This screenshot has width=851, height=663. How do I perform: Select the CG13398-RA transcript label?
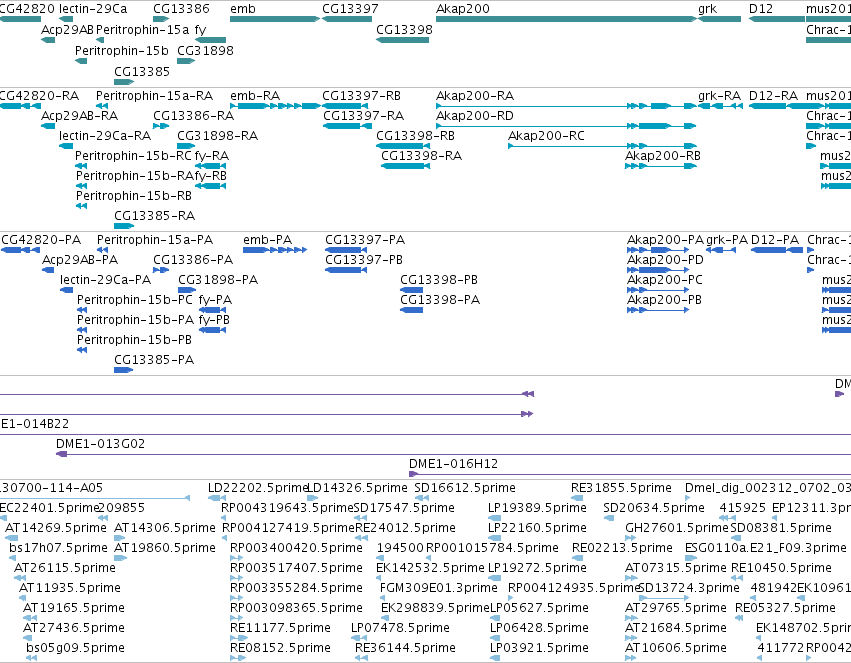tap(421, 156)
